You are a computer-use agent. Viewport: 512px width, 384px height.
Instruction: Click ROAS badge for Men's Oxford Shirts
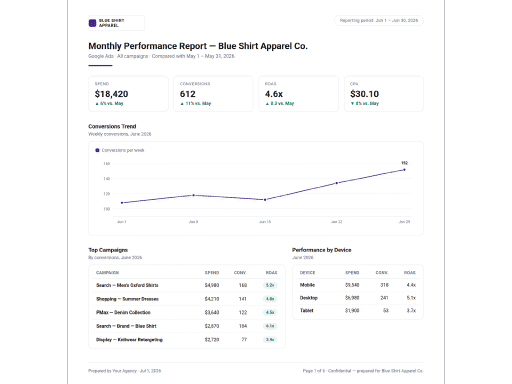pos(270,285)
